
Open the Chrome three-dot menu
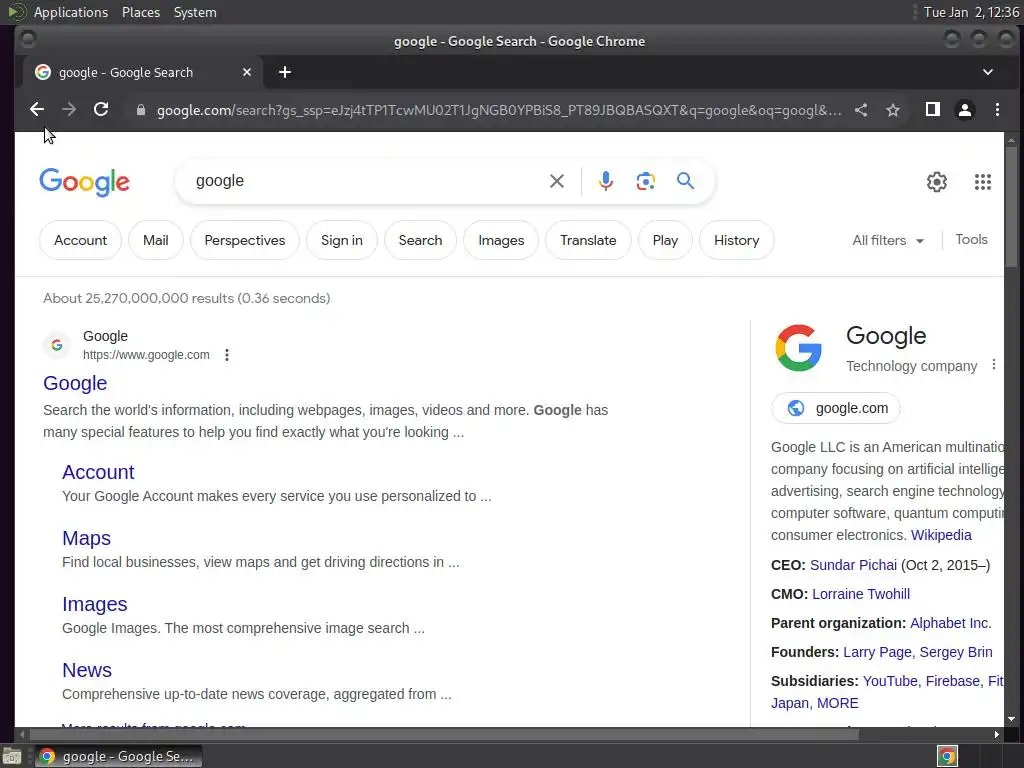tap(997, 110)
